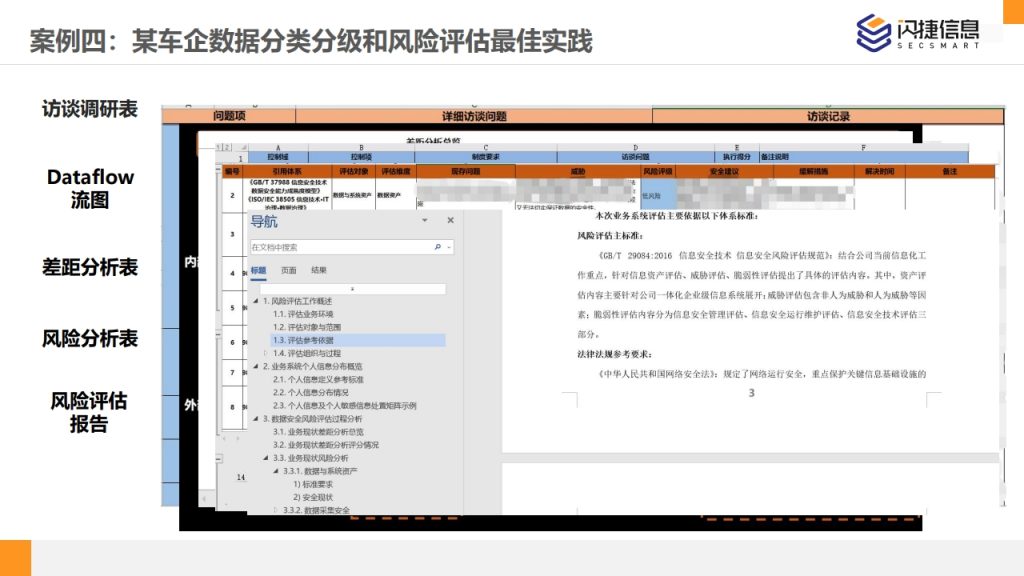Open the navigation pane options dropdown arrow
The height and width of the screenshot is (576, 1024).
click(424, 221)
